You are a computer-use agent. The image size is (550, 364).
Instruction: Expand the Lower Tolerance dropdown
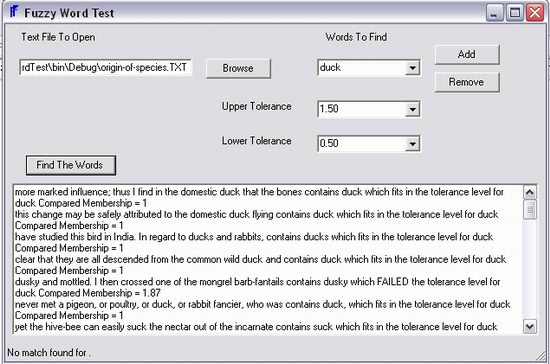(x=412, y=143)
